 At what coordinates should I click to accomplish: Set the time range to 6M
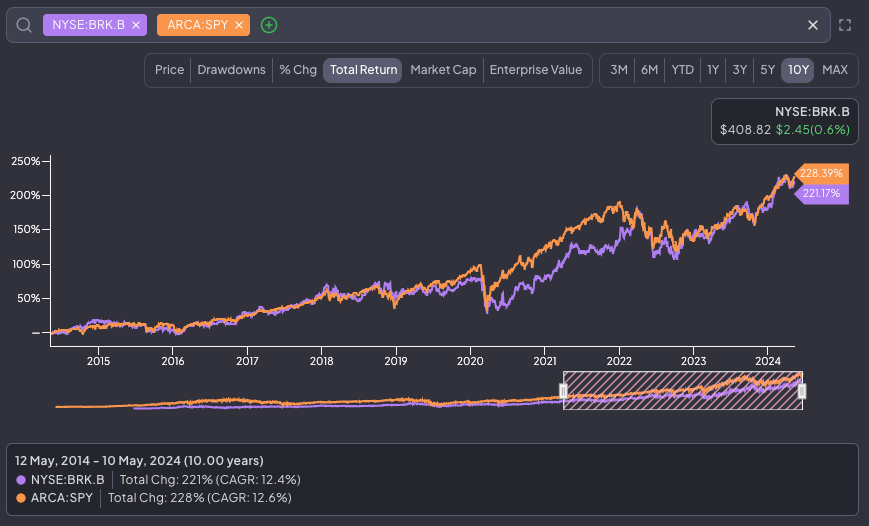pyautogui.click(x=649, y=70)
